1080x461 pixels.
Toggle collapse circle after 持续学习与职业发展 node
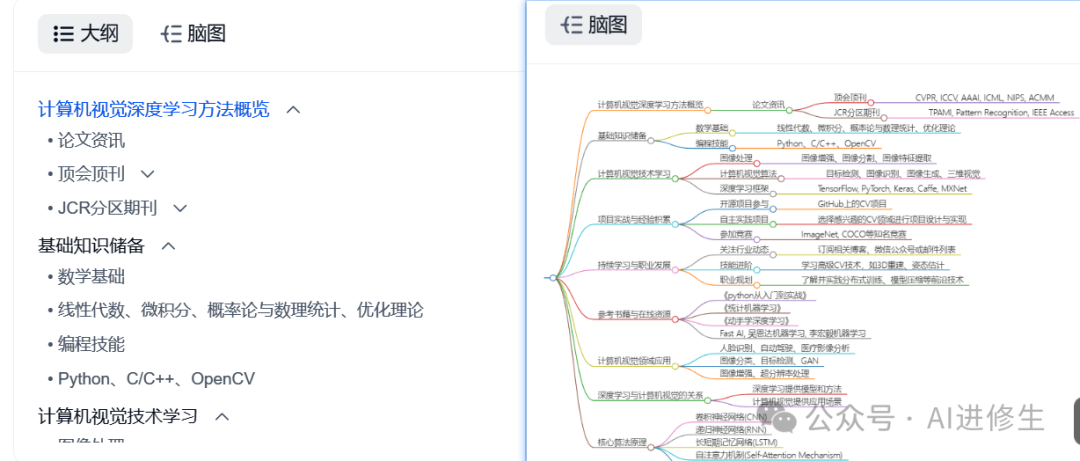pos(675,269)
